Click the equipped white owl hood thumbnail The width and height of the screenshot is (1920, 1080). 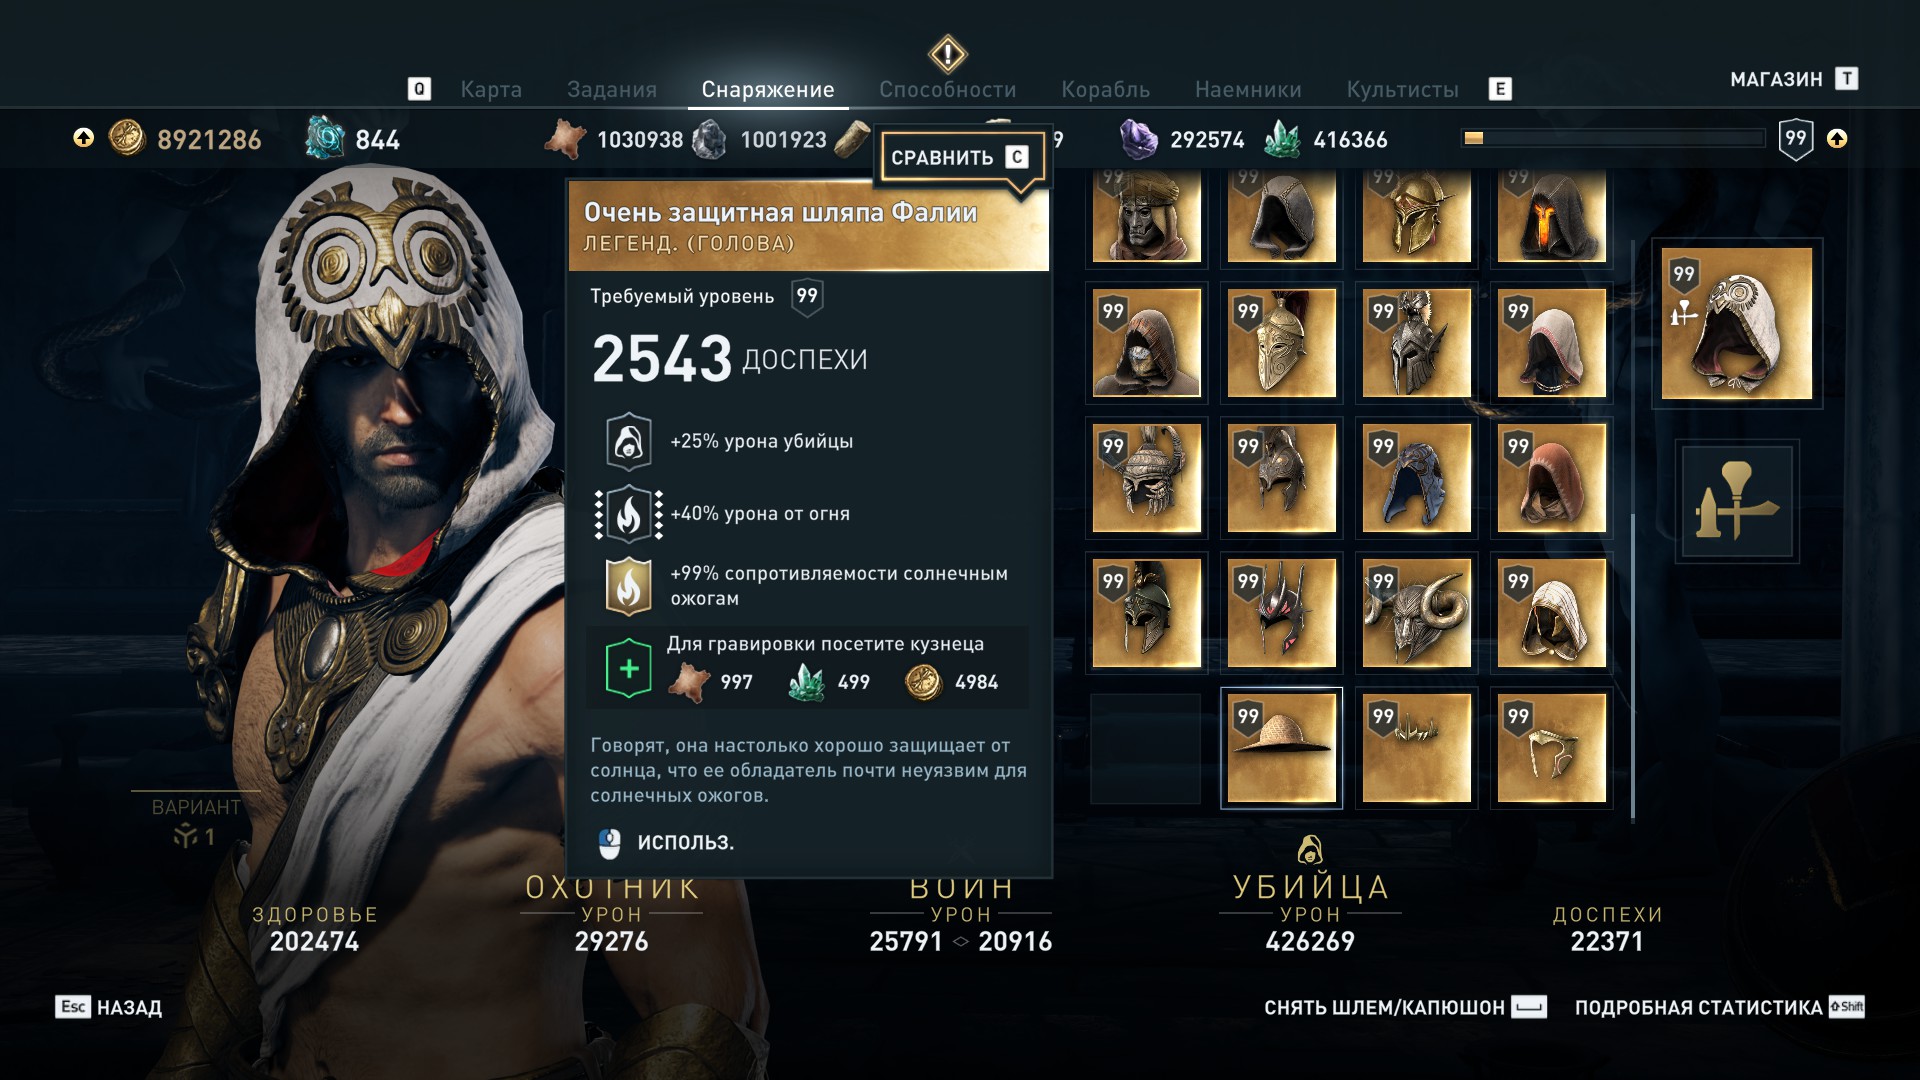(x=1737, y=324)
